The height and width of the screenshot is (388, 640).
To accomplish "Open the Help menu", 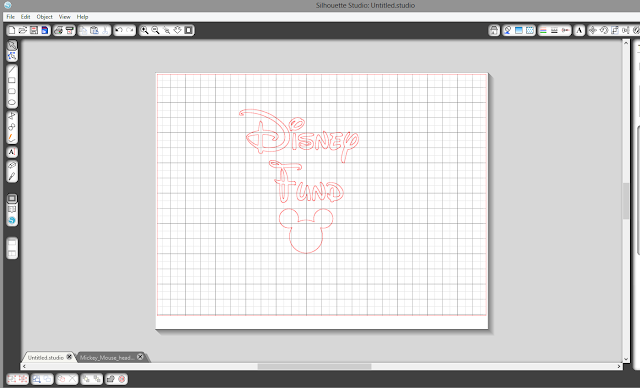I will [82, 17].
